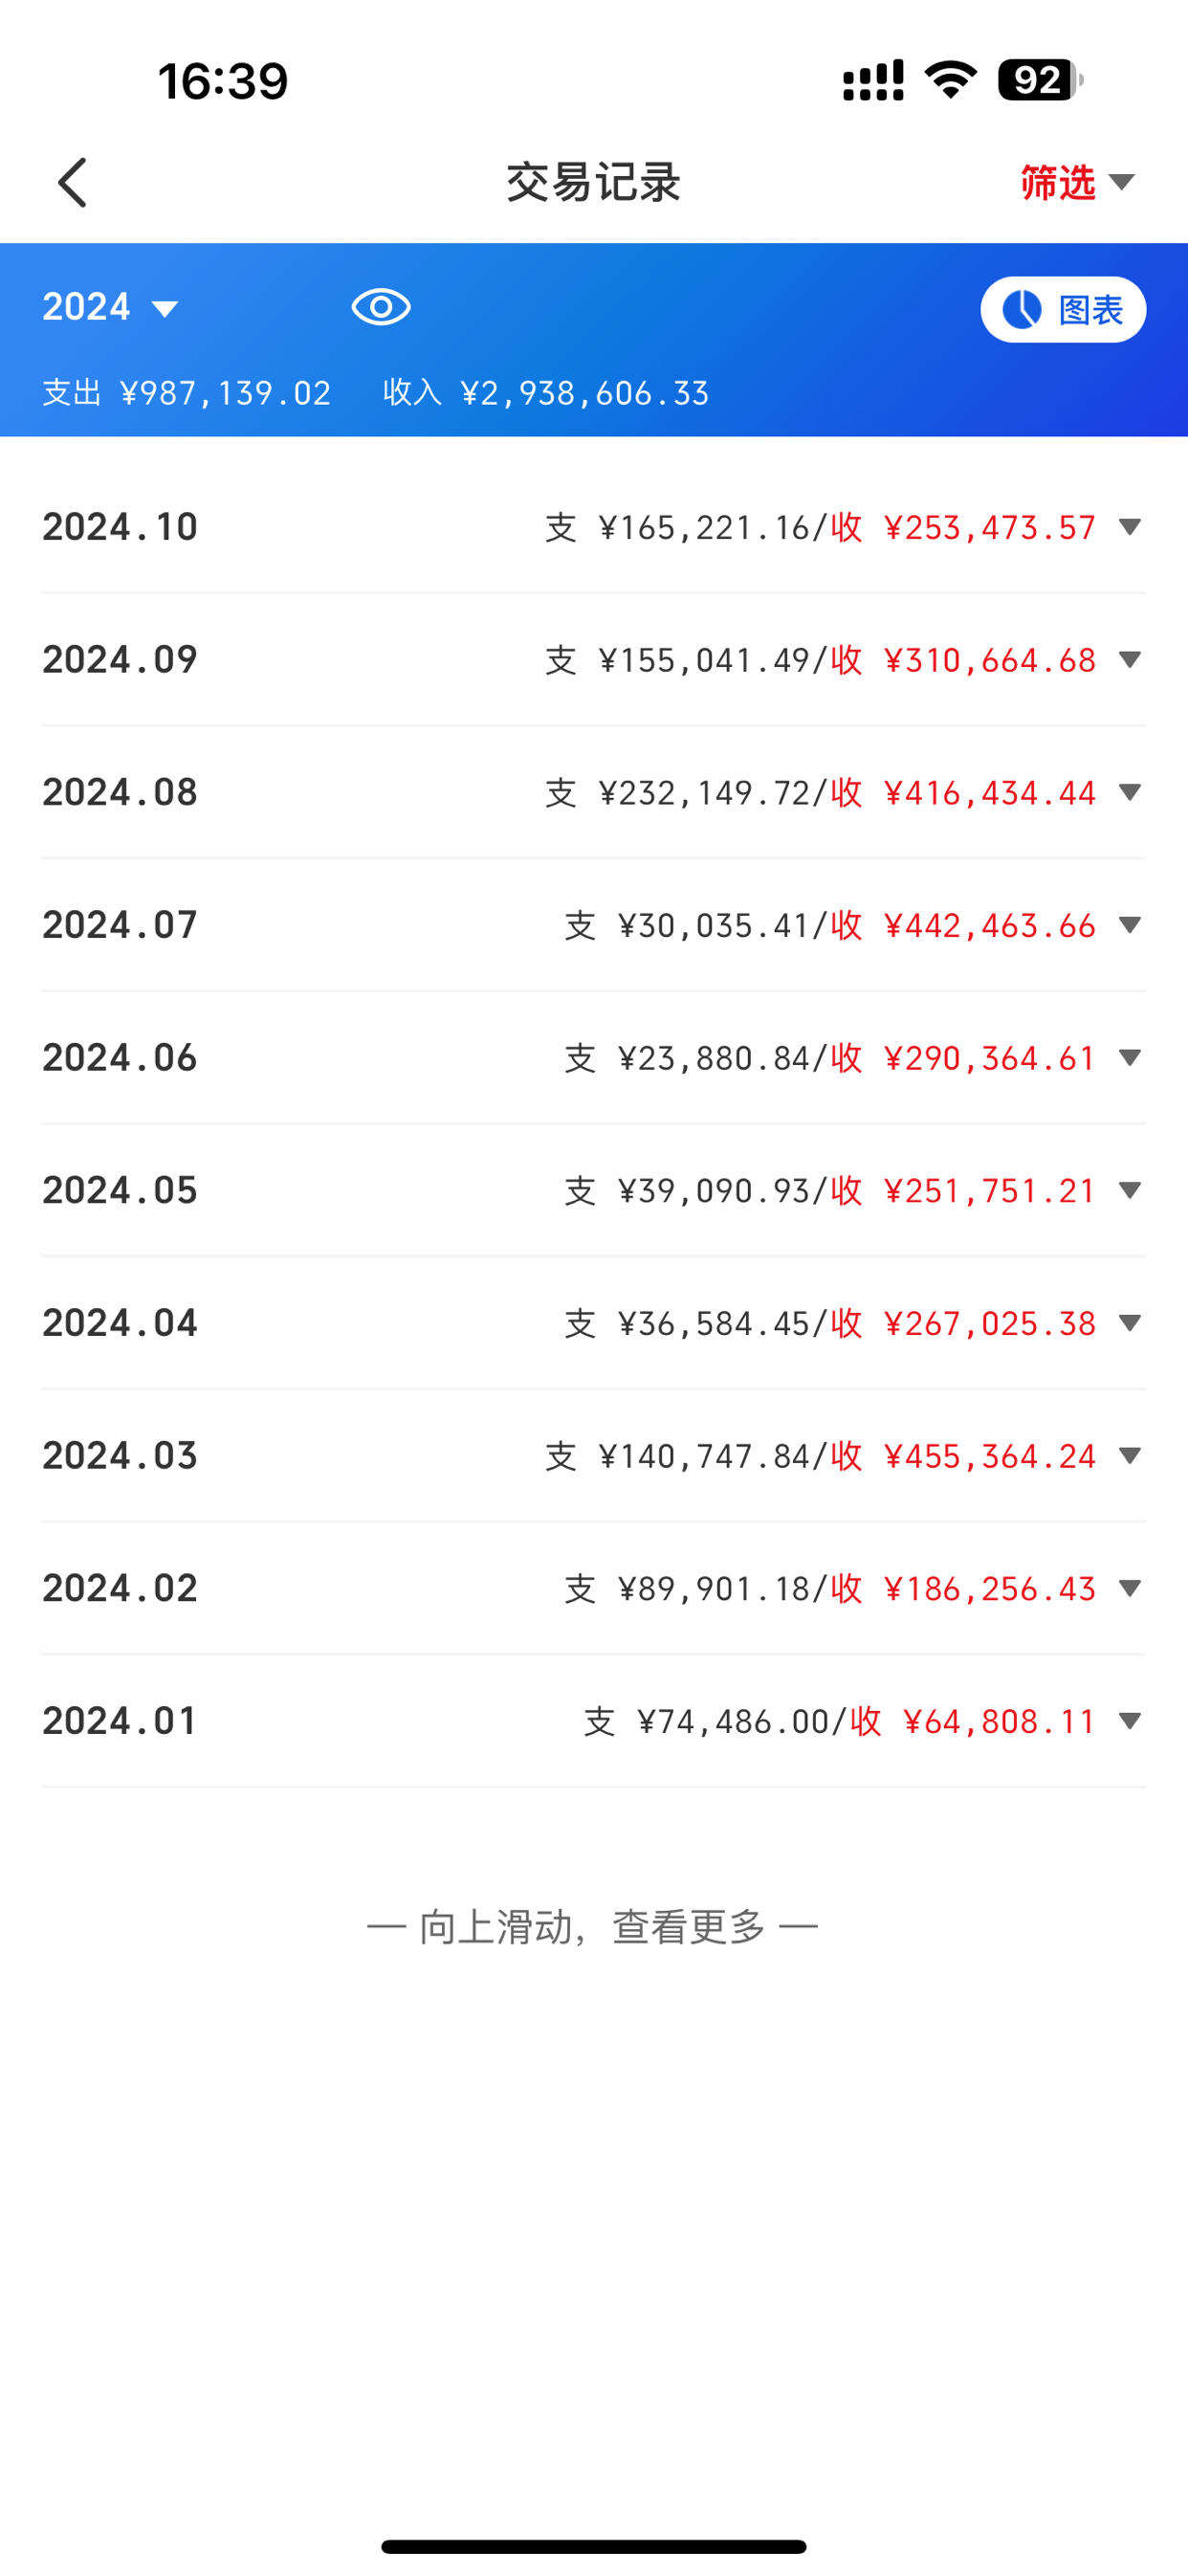Open the 2024 year selector
Viewport: 1188px width, 2576px height.
pyautogui.click(x=111, y=307)
